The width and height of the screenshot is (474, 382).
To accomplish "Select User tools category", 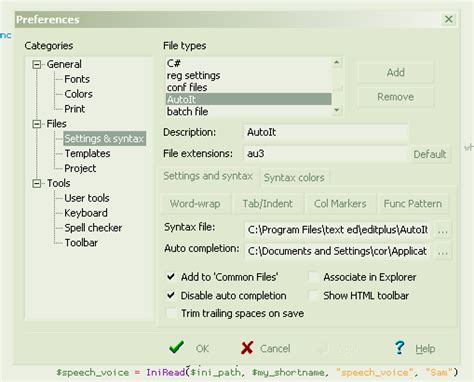I will click(x=87, y=198).
